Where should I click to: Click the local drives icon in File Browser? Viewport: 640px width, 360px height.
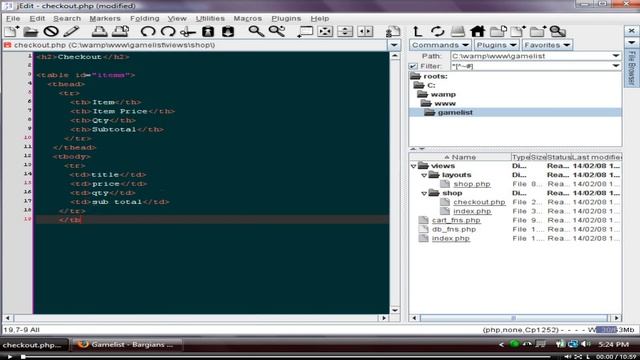(457, 31)
